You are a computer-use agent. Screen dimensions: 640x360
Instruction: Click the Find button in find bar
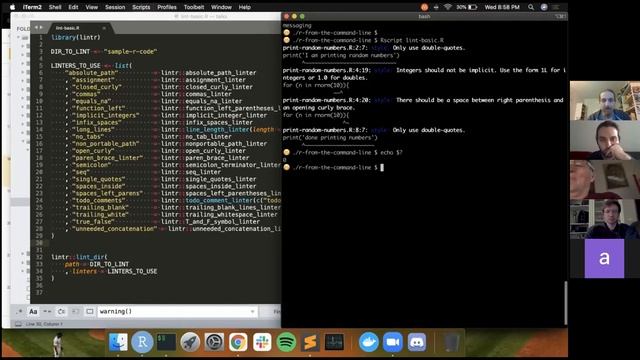coord(277,311)
